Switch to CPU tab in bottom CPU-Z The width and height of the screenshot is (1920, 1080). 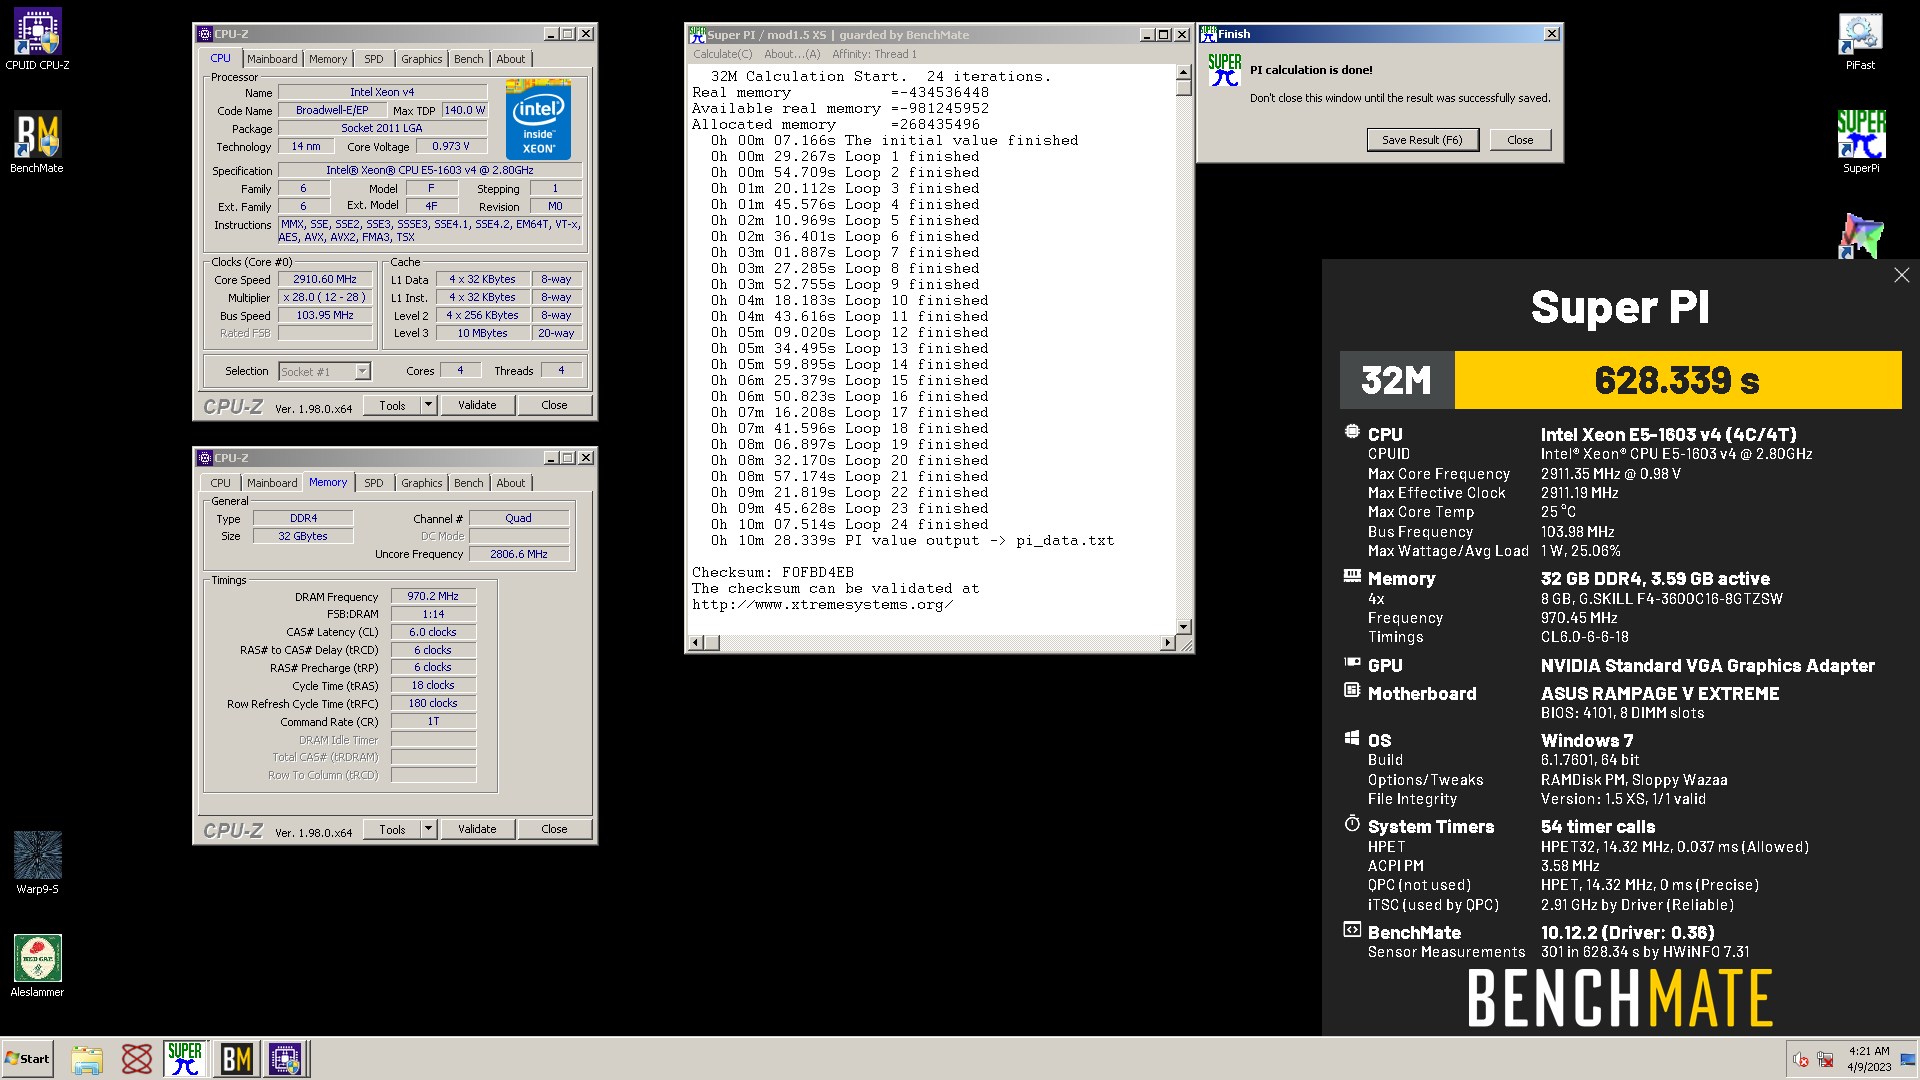tap(220, 483)
